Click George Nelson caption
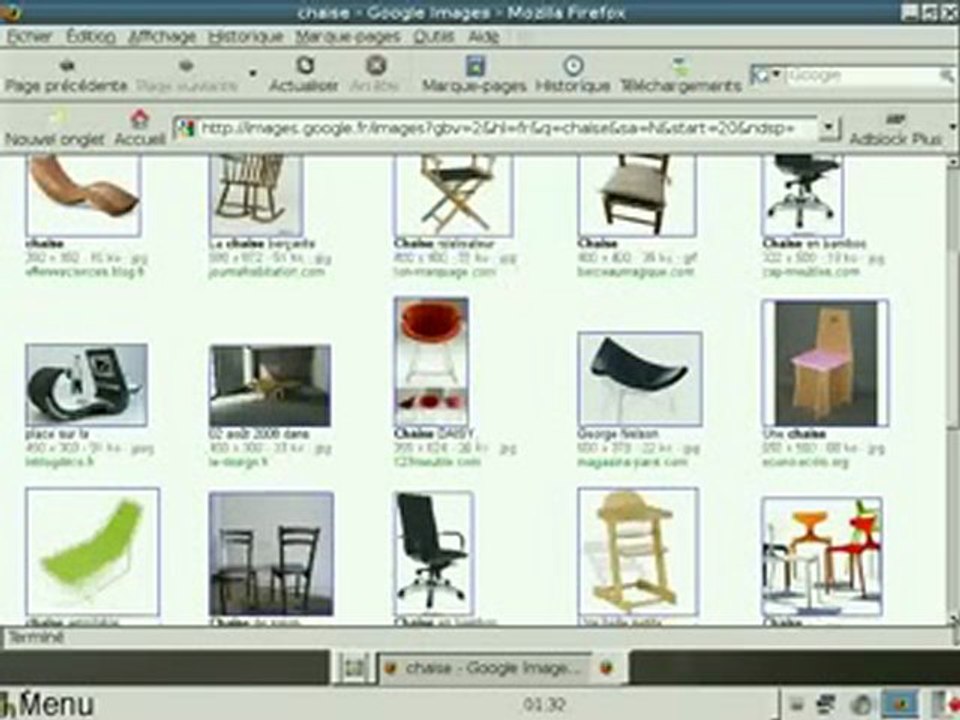The height and width of the screenshot is (720, 960). point(617,433)
